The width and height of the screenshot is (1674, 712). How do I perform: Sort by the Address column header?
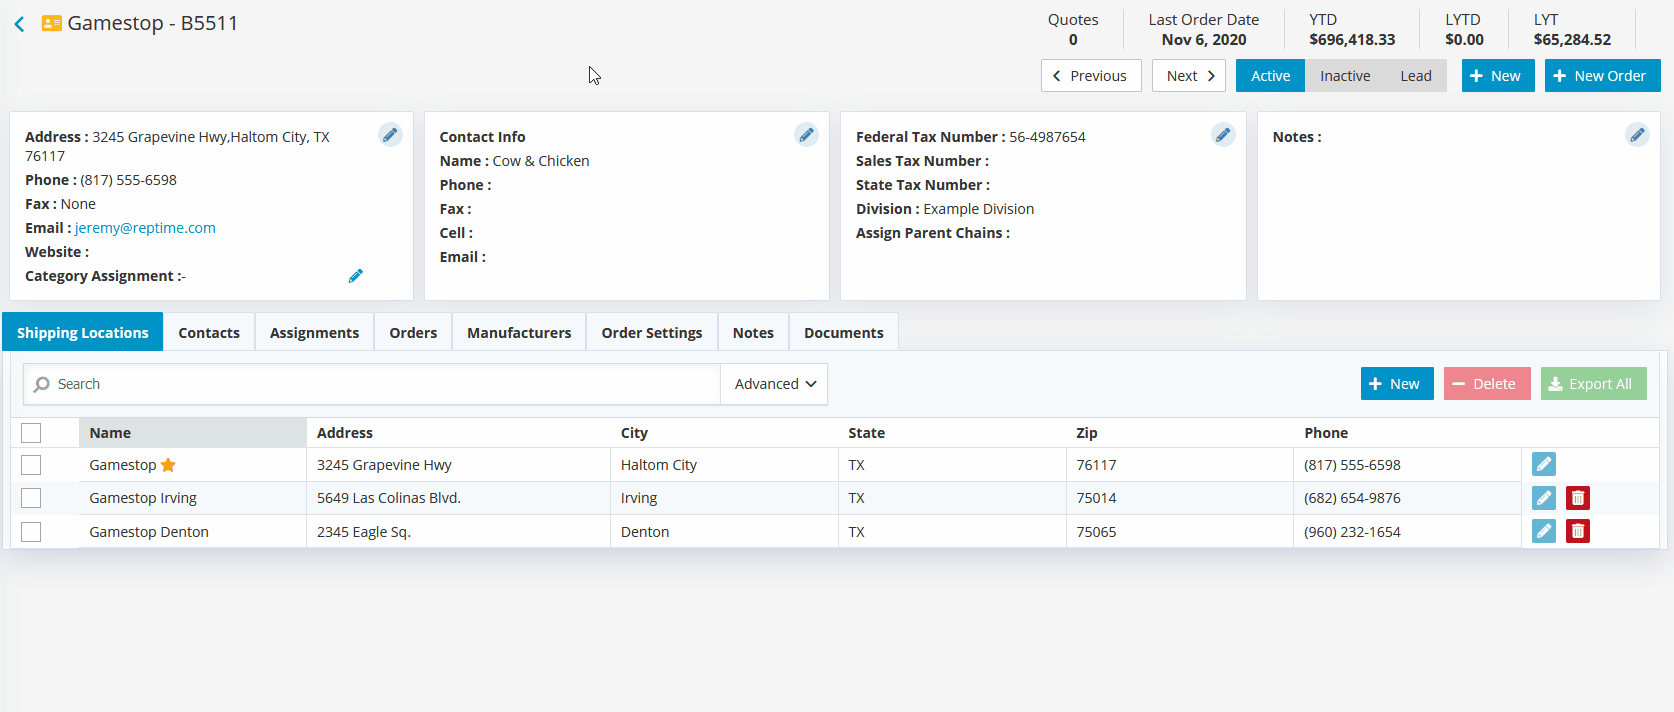point(458,433)
